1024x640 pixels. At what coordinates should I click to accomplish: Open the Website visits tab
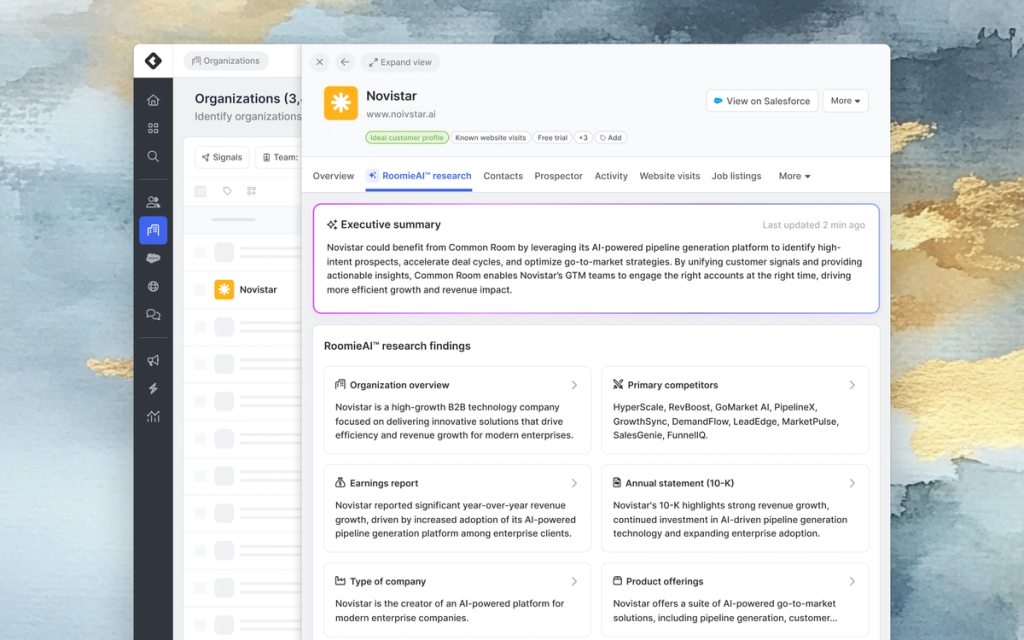coord(669,176)
